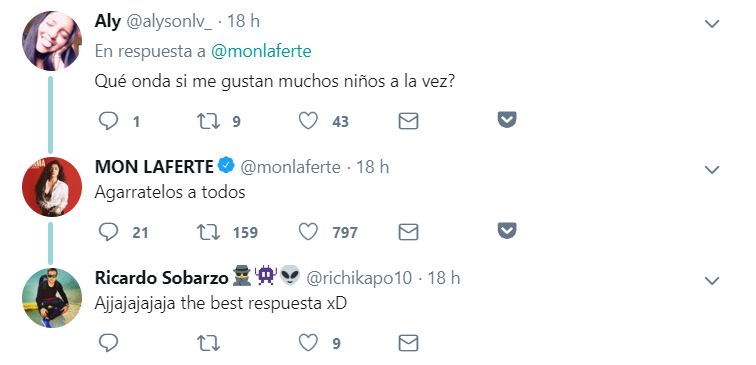The height and width of the screenshot is (365, 756).
Task: View Aly's profile picture
Action: [52, 41]
